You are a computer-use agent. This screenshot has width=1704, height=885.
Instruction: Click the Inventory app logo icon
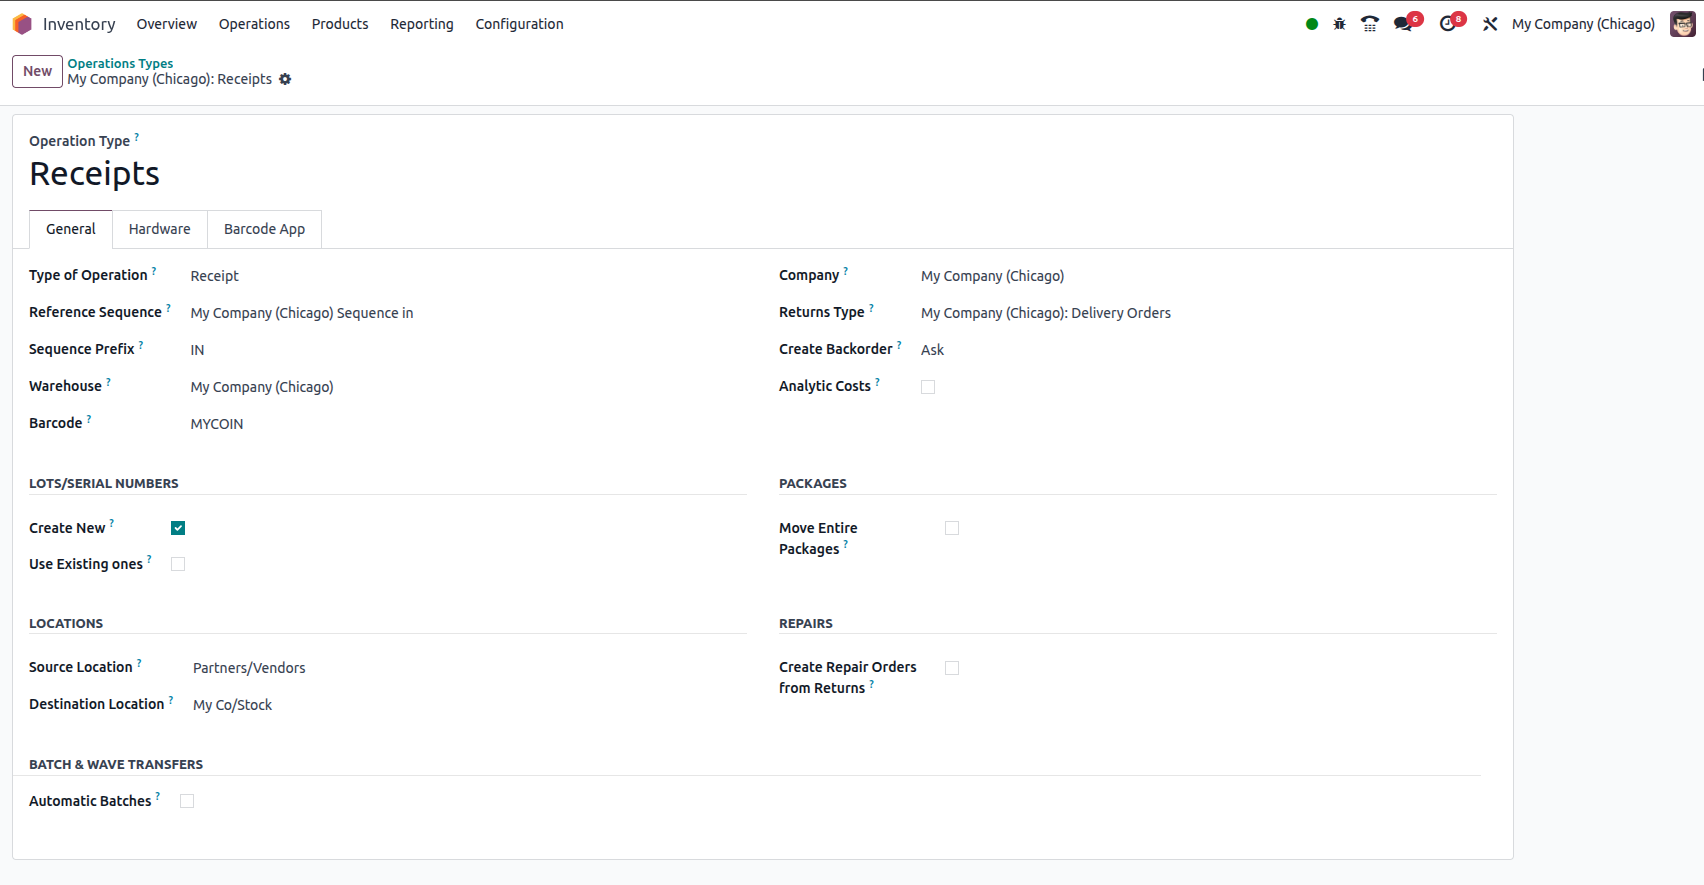[x=22, y=24]
